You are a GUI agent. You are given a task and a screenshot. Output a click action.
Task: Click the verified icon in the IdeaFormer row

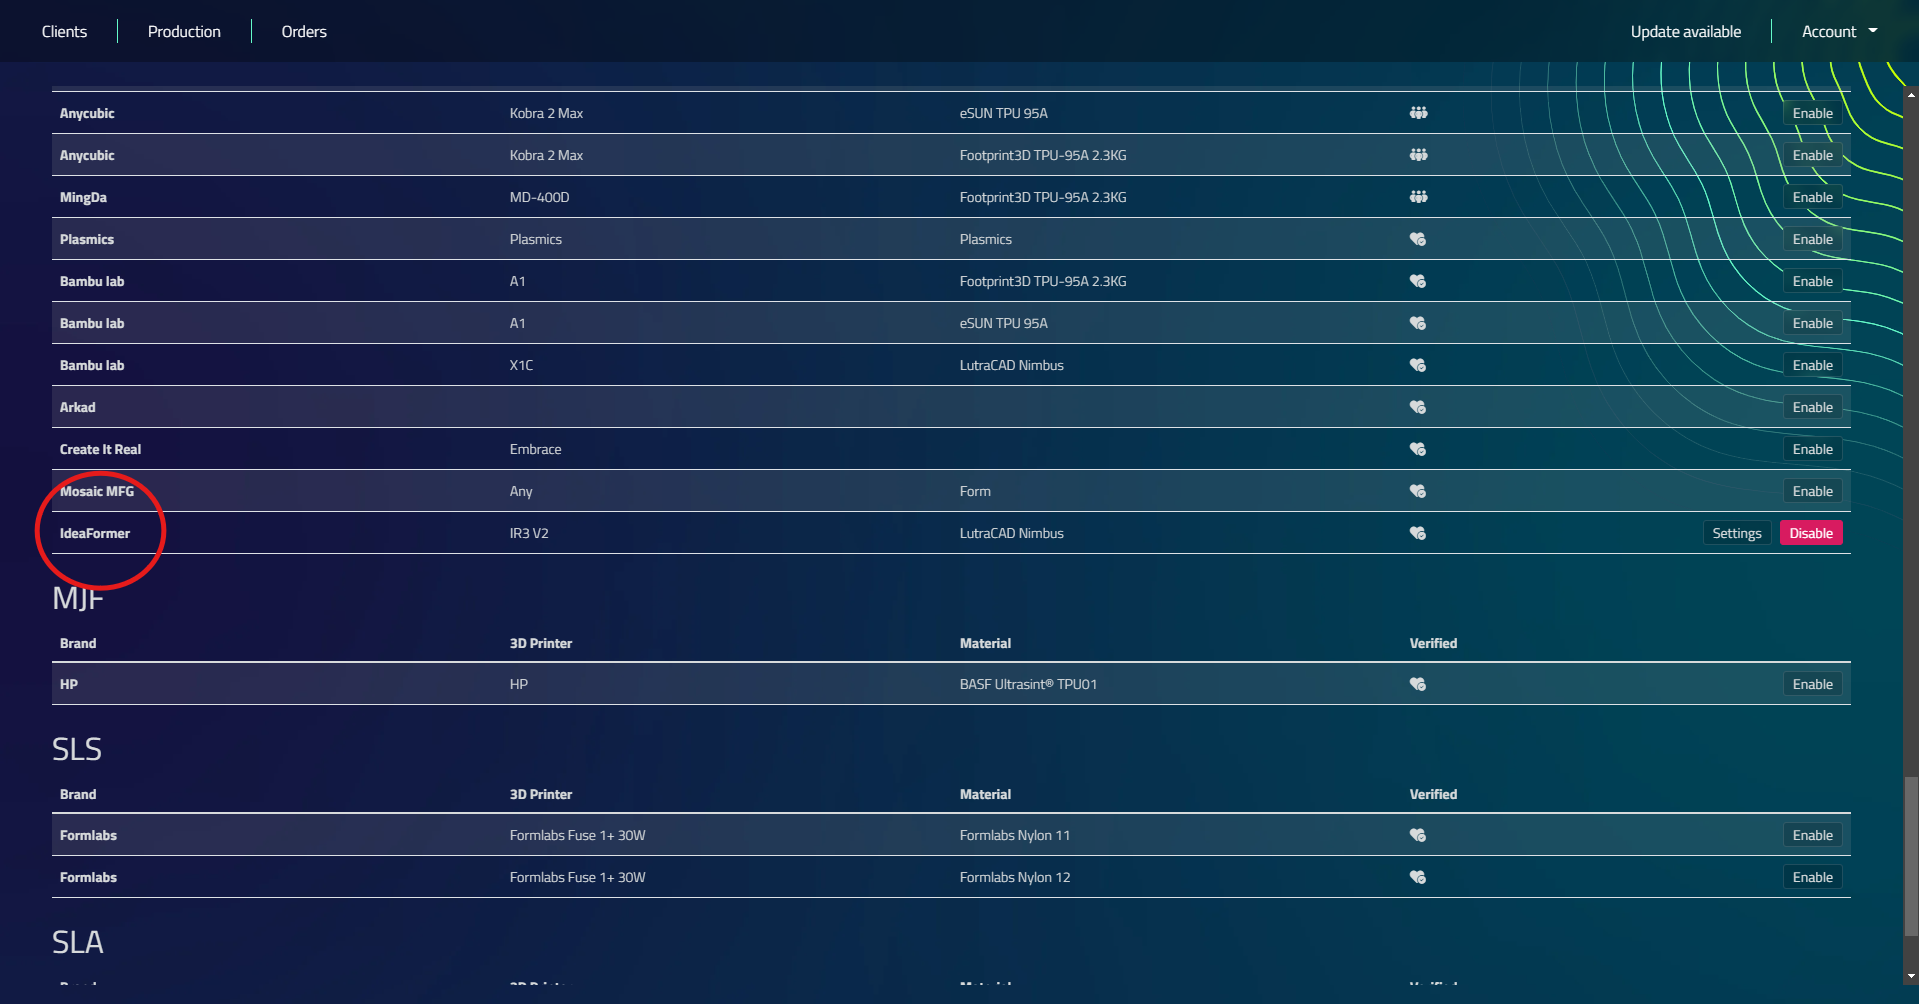click(1417, 533)
